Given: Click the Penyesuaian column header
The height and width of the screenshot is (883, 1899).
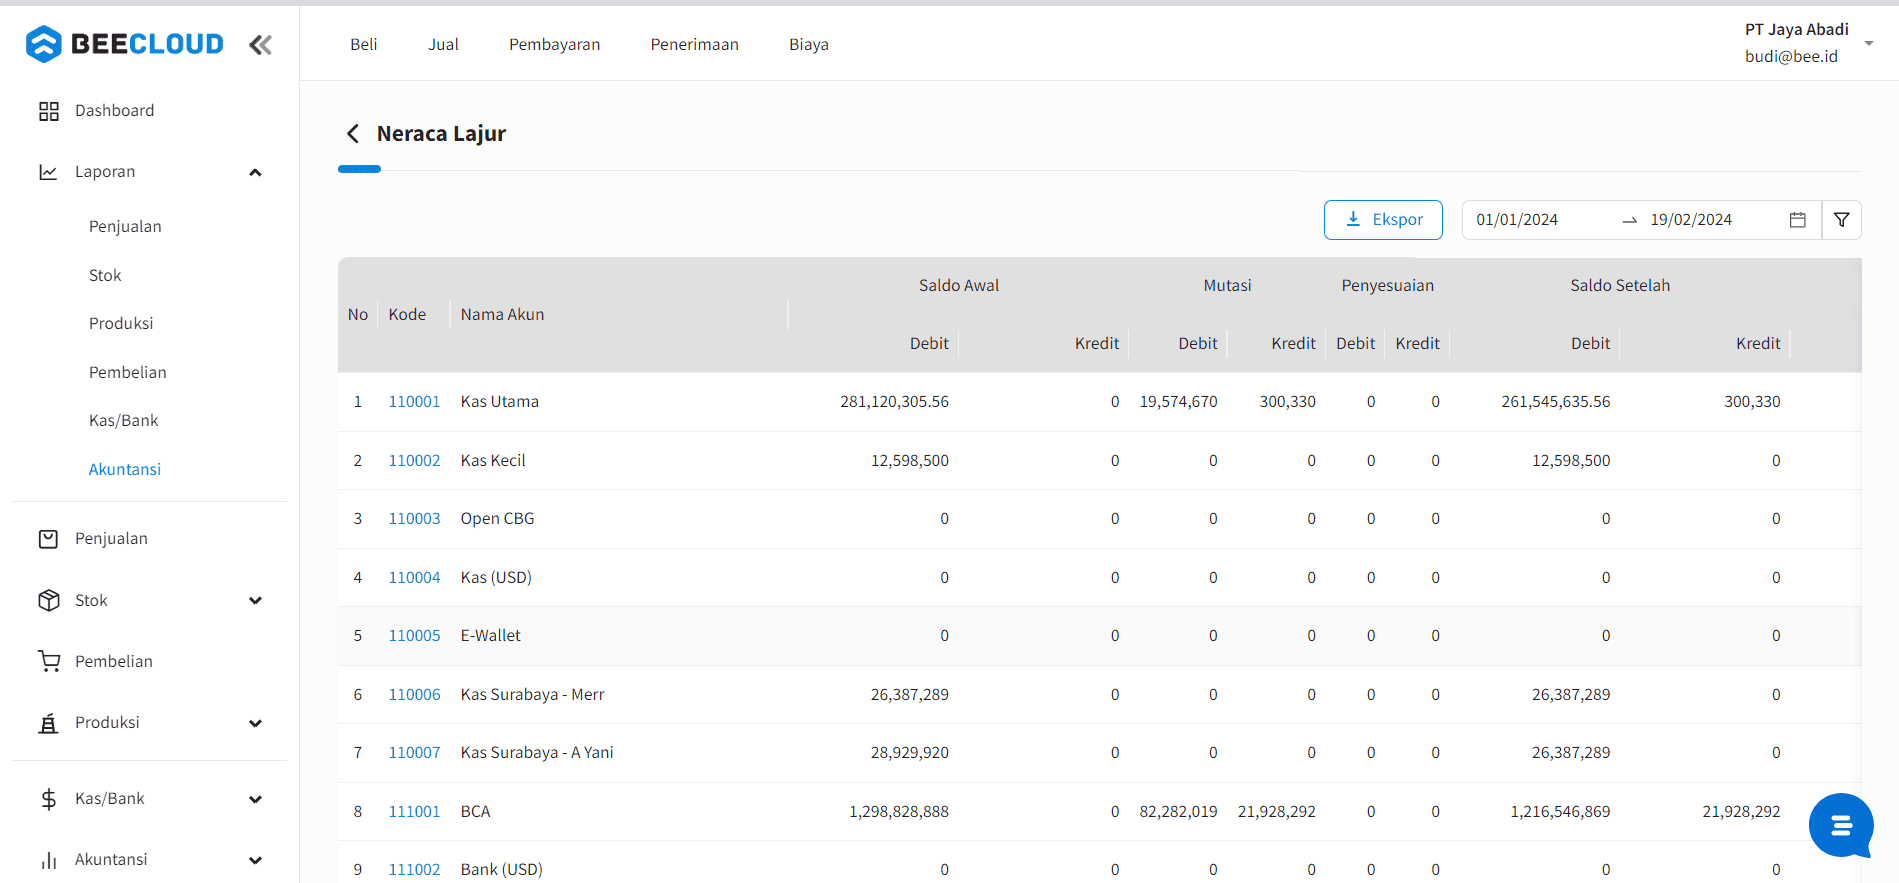Looking at the screenshot, I should tap(1387, 285).
